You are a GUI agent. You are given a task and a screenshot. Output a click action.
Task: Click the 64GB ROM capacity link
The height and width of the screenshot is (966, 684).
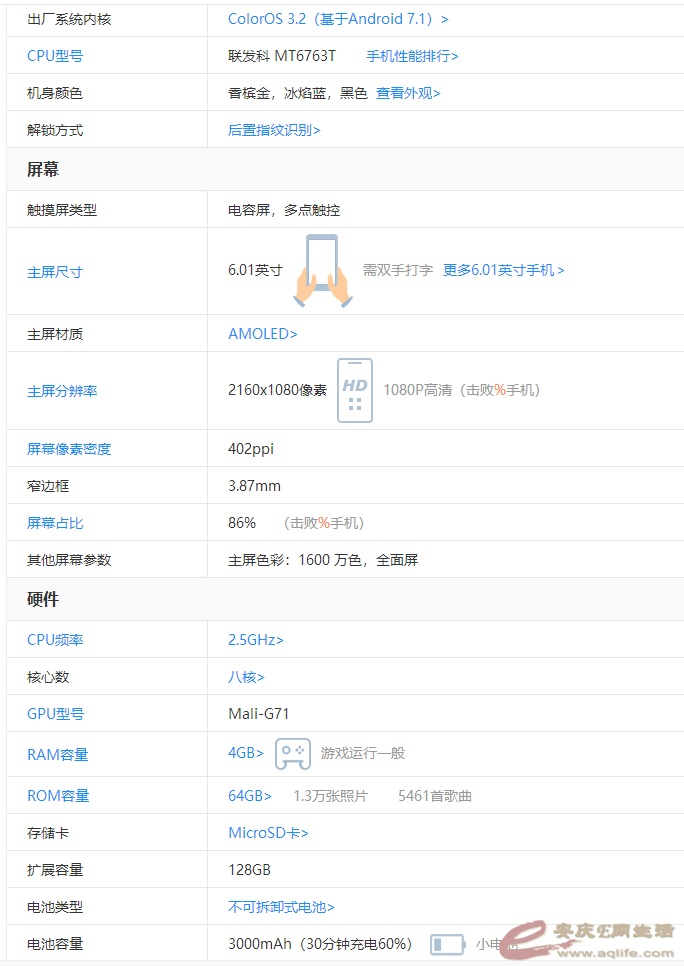(x=250, y=796)
